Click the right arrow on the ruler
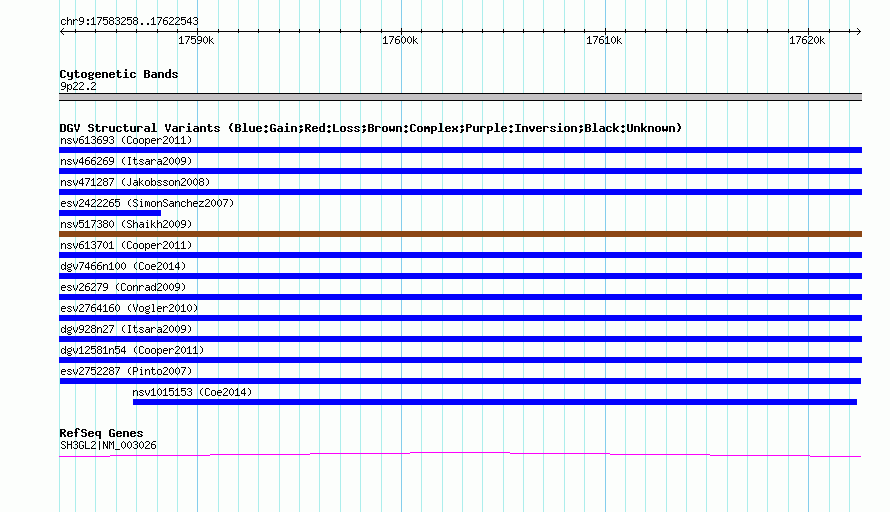Viewport: 890px width, 512px height. pyautogui.click(x=858, y=32)
